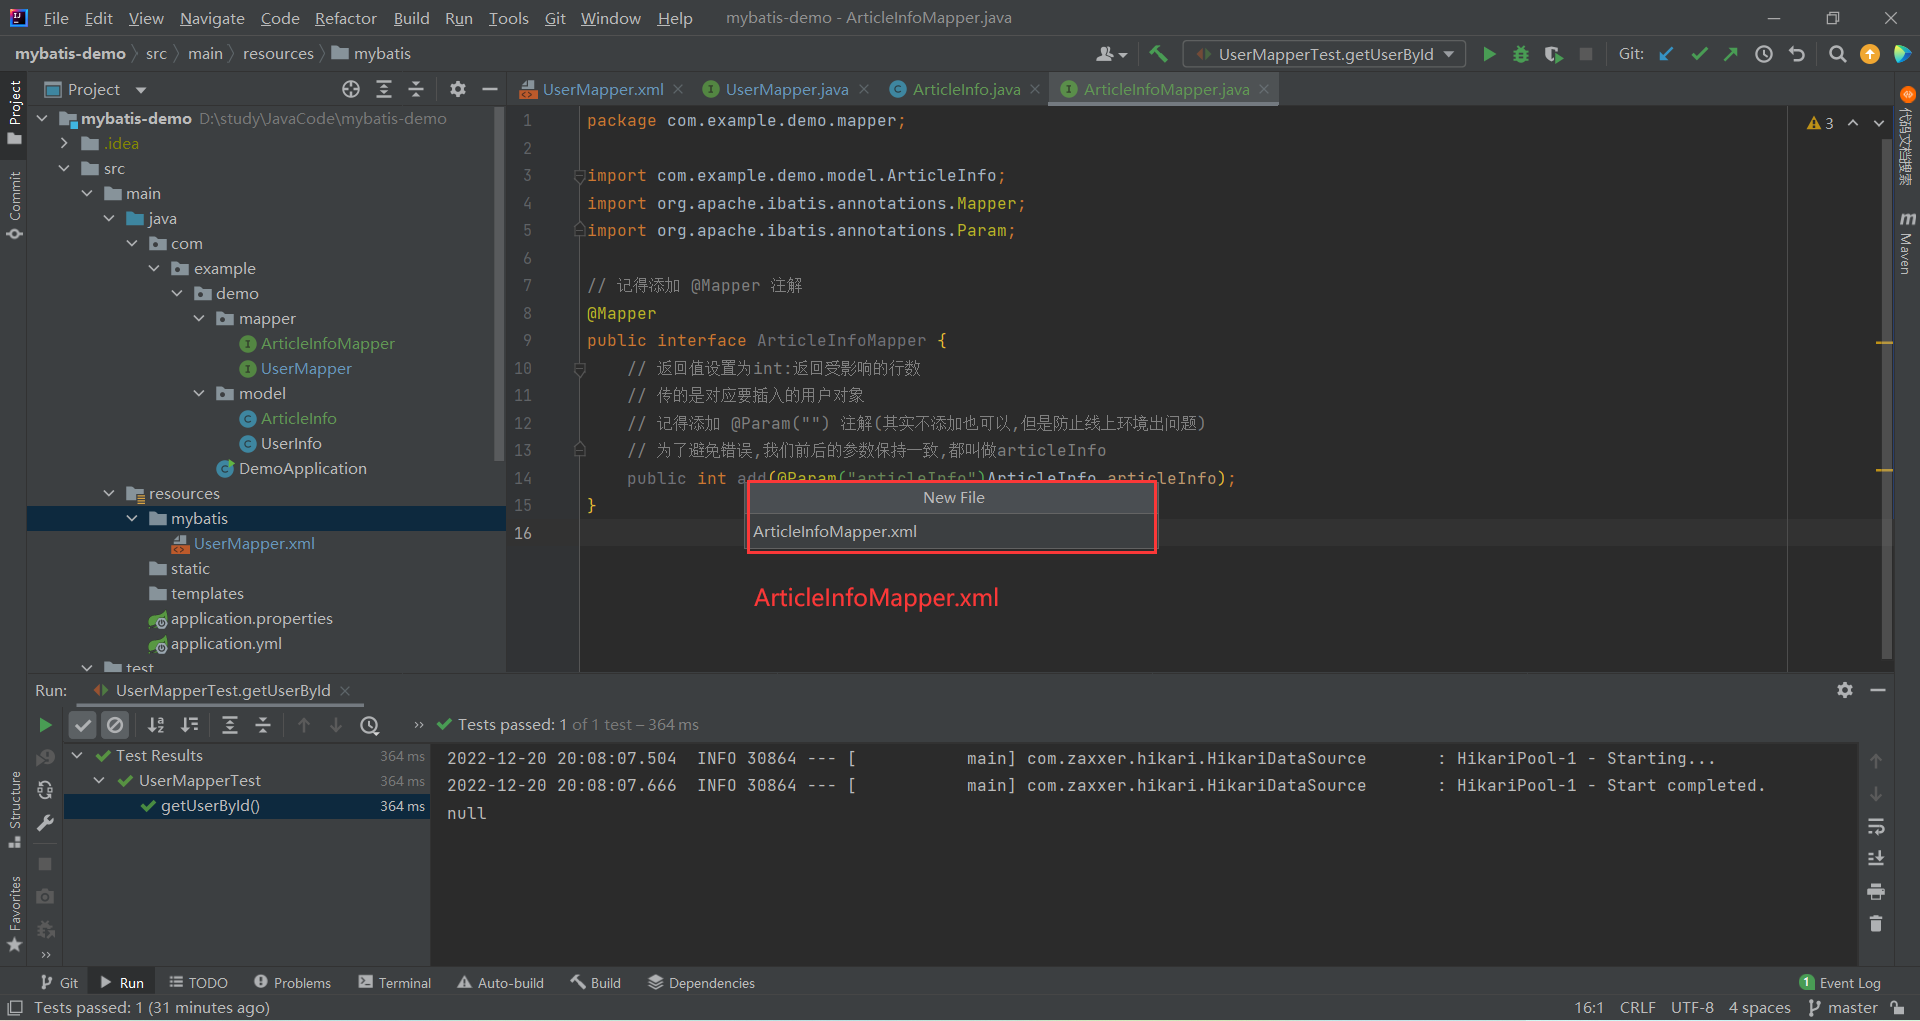Collapse the model package
The image size is (1920, 1021).
pyautogui.click(x=199, y=393)
